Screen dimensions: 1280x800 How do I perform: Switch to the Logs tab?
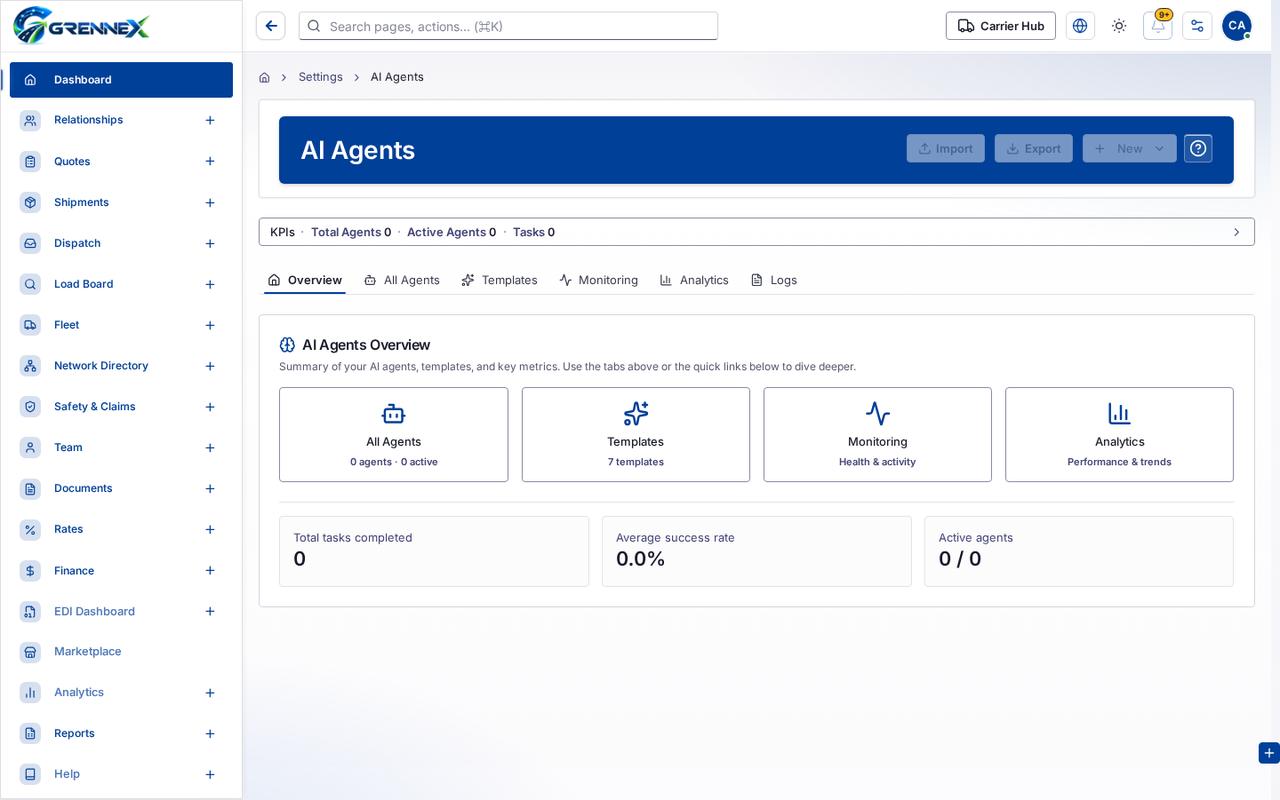pyautogui.click(x=774, y=280)
